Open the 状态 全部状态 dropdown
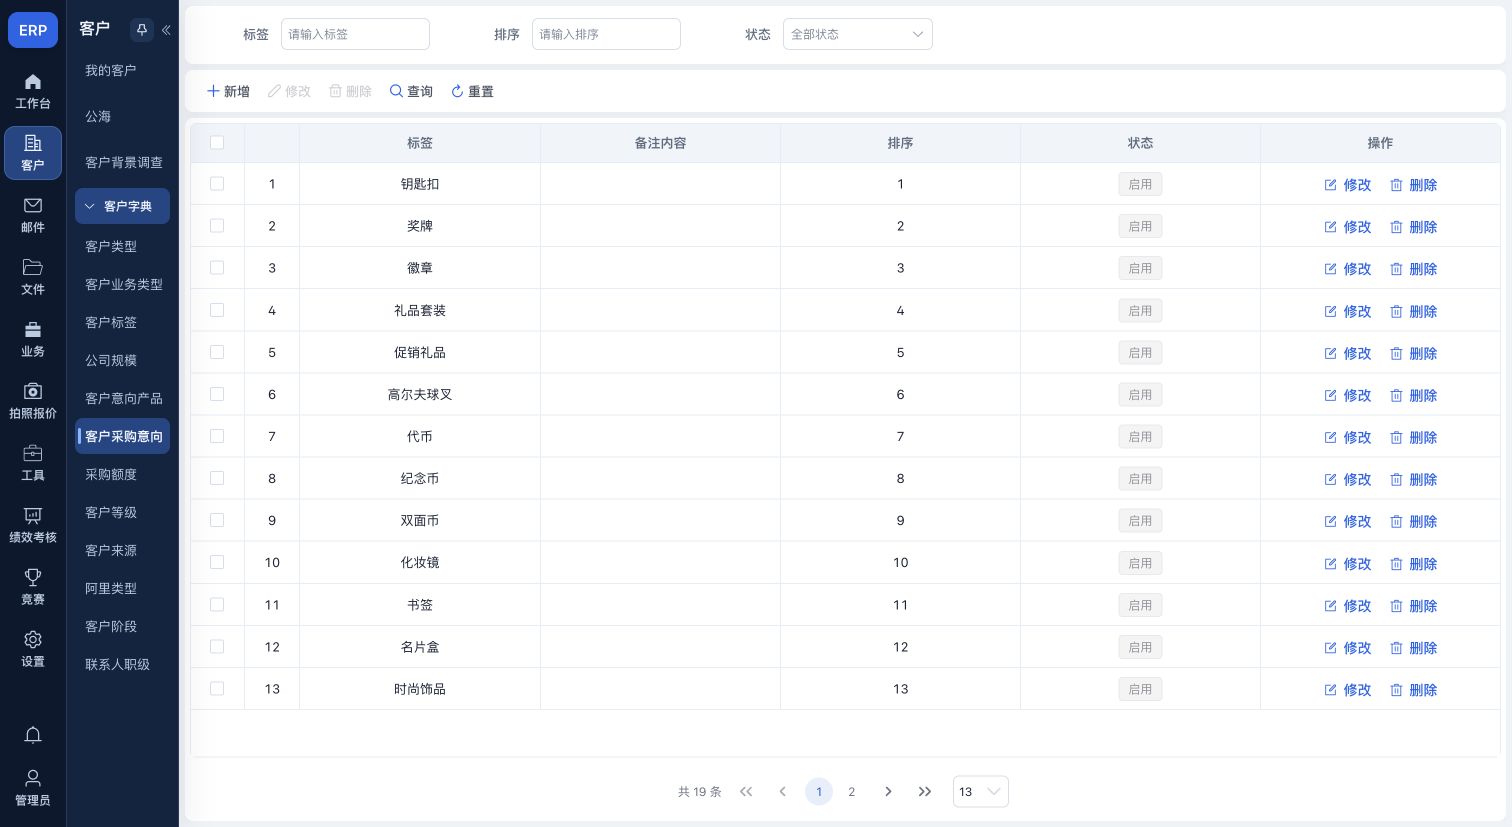The height and width of the screenshot is (827, 1512). point(857,34)
